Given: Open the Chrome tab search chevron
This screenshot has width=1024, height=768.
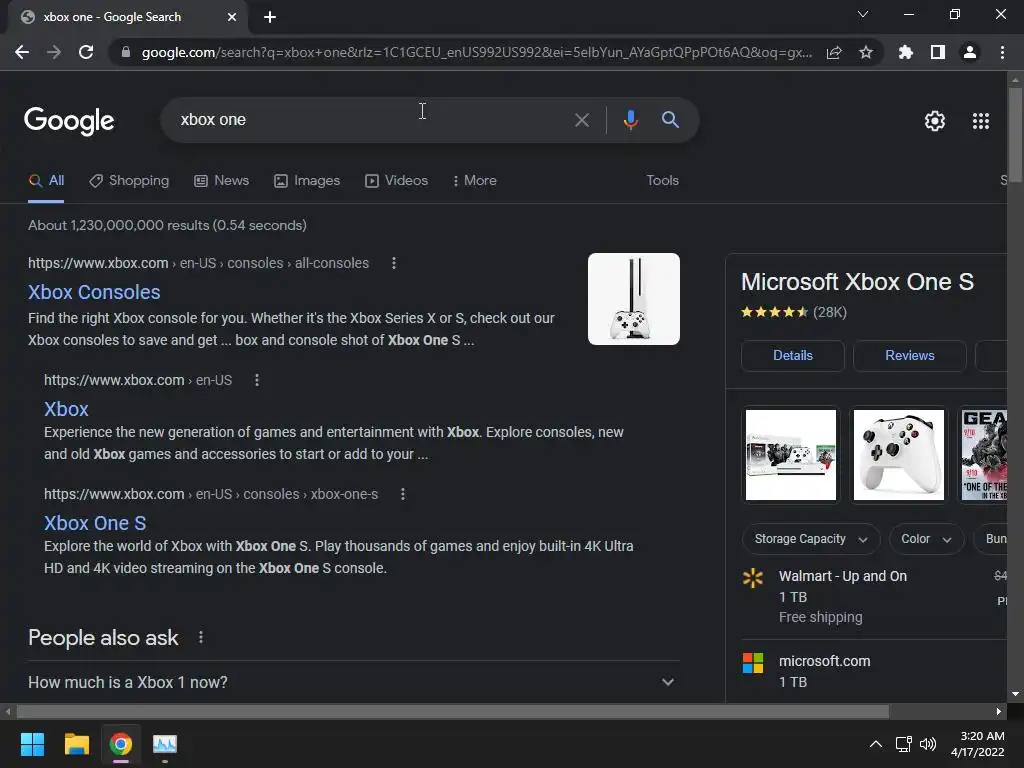Looking at the screenshot, I should tap(863, 14).
